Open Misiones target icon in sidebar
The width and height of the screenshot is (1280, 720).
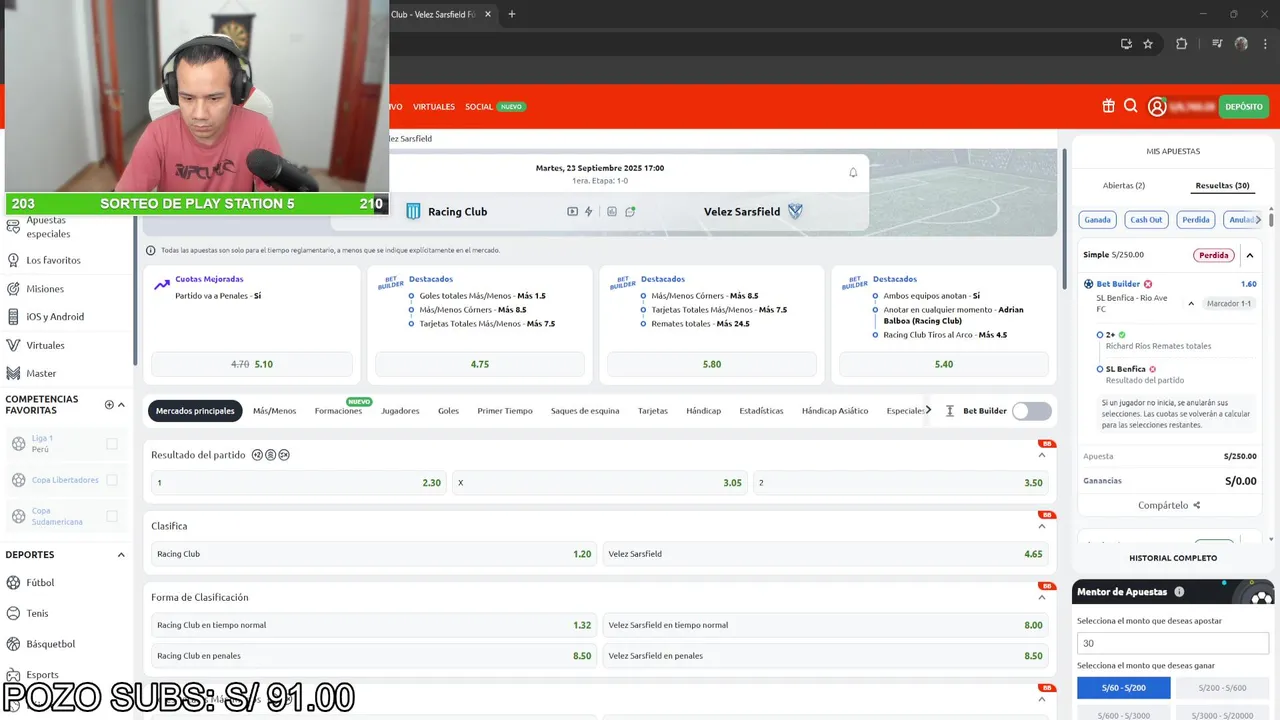[13, 288]
